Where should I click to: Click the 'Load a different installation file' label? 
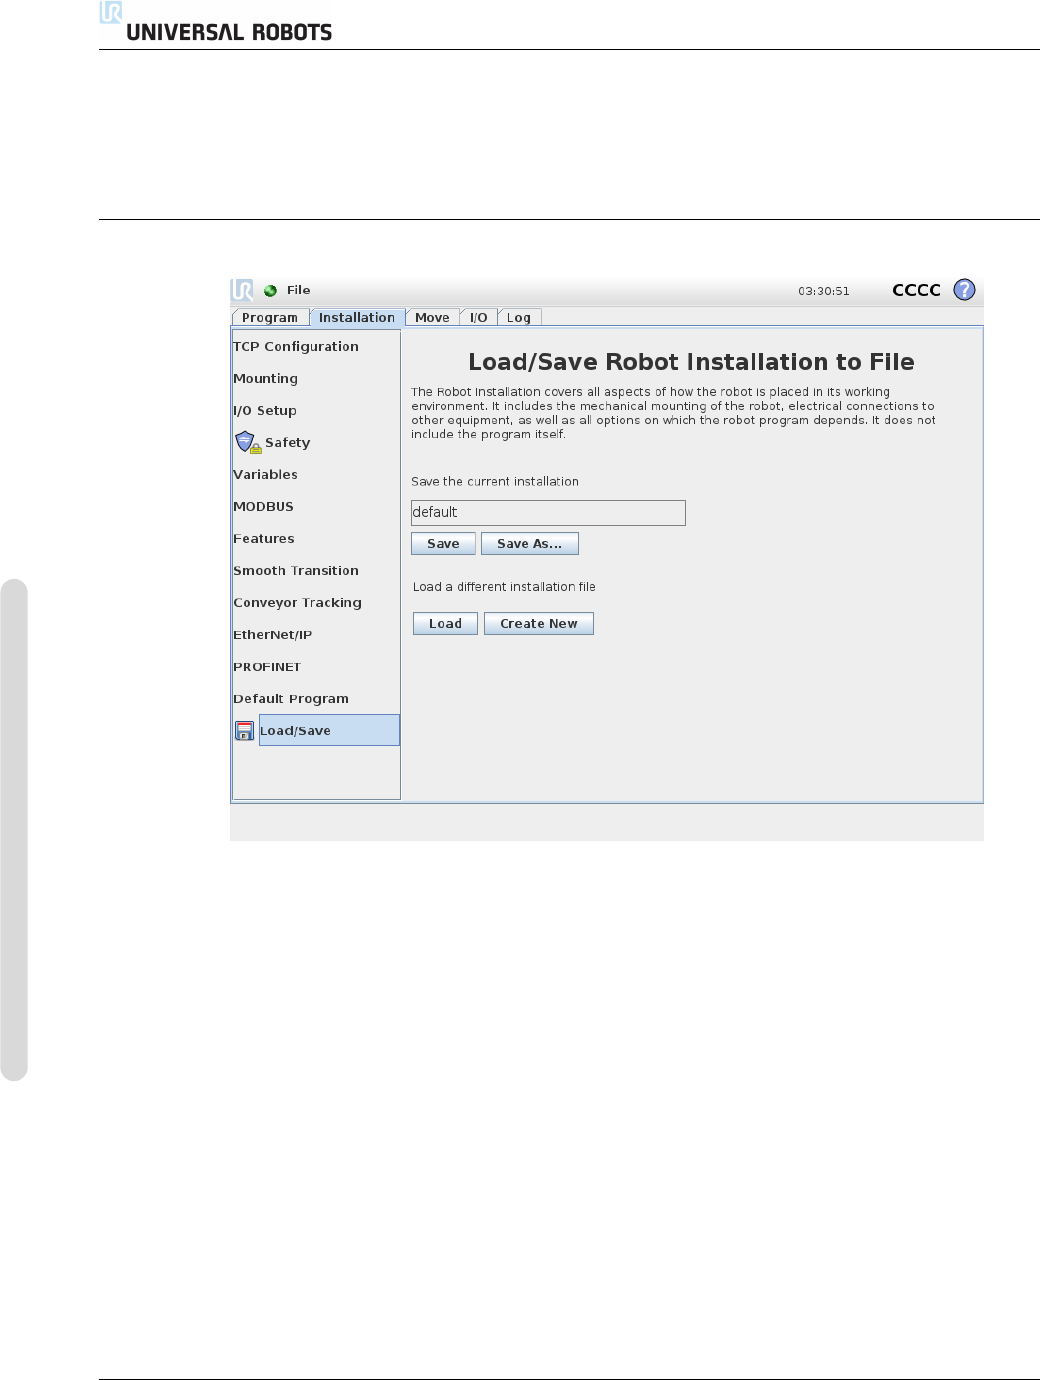504,587
